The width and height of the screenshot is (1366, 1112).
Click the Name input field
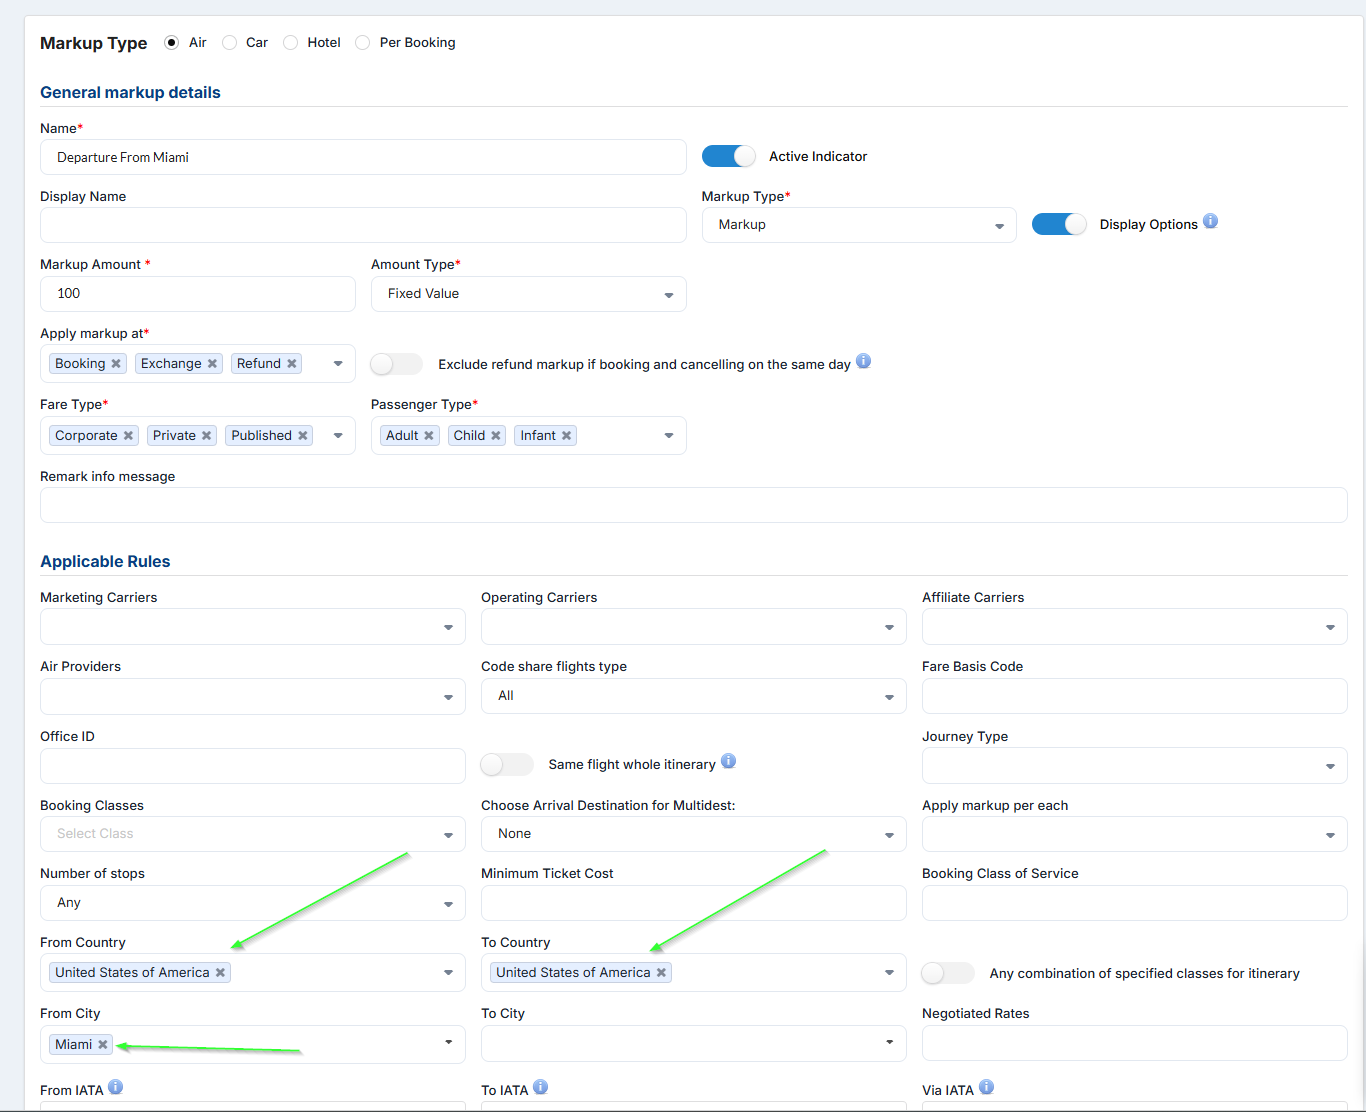click(363, 157)
